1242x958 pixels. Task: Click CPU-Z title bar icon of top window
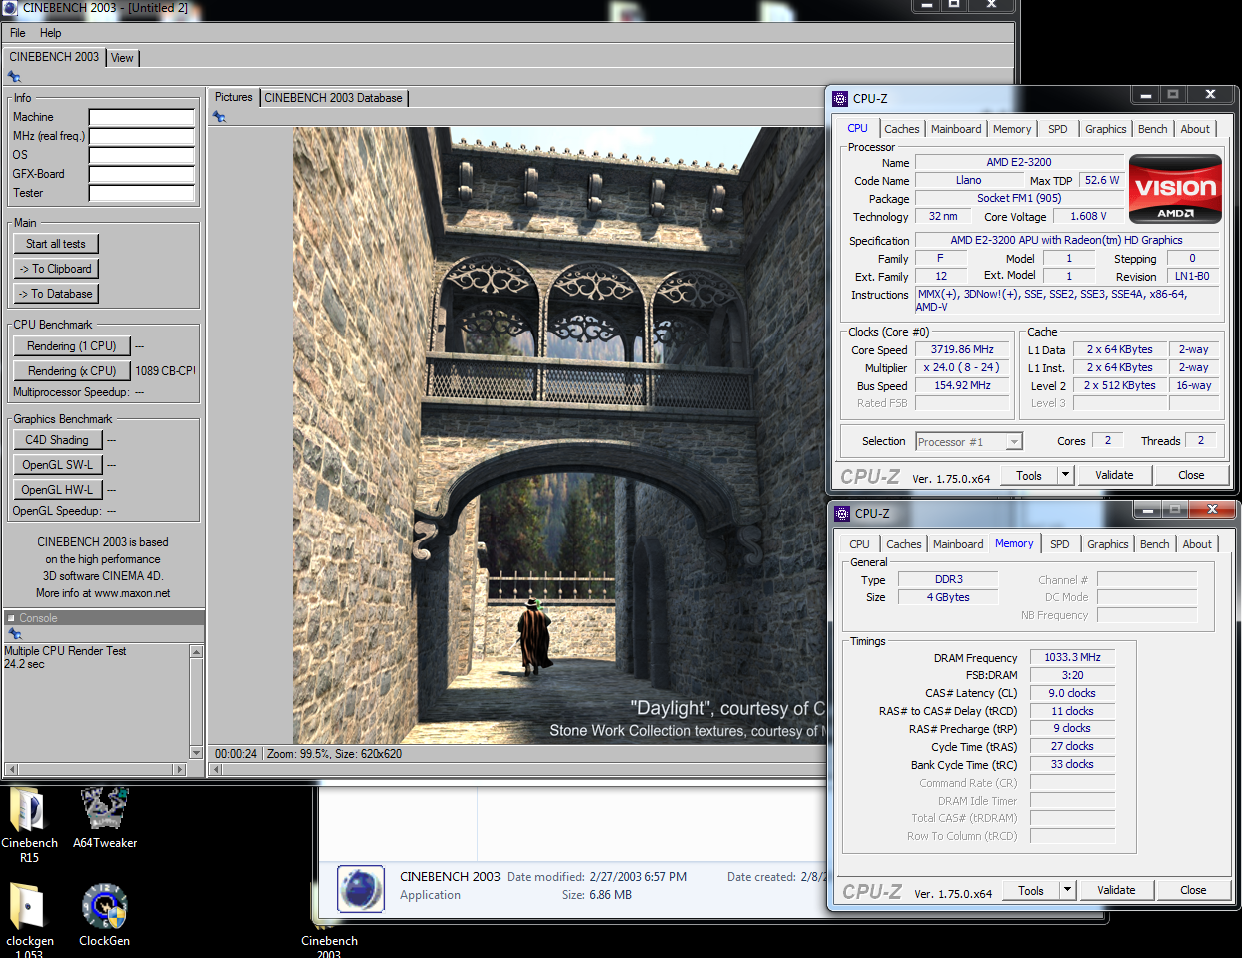coord(840,98)
